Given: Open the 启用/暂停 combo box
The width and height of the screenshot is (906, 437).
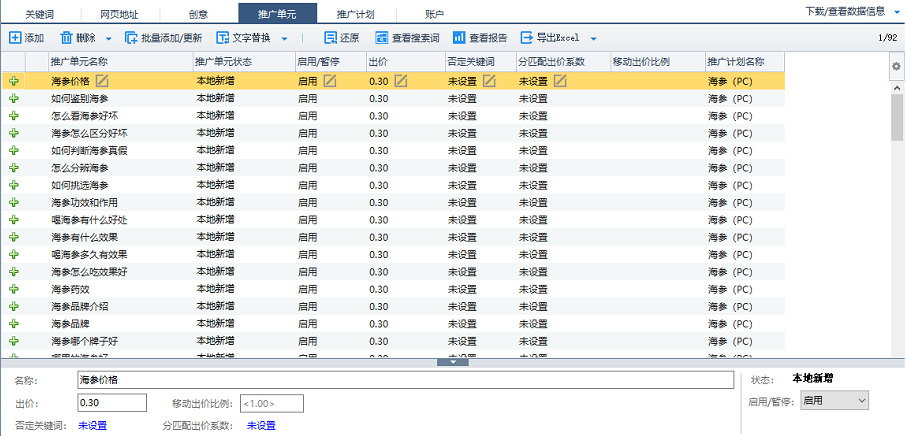Looking at the screenshot, I should pyautogui.click(x=834, y=400).
